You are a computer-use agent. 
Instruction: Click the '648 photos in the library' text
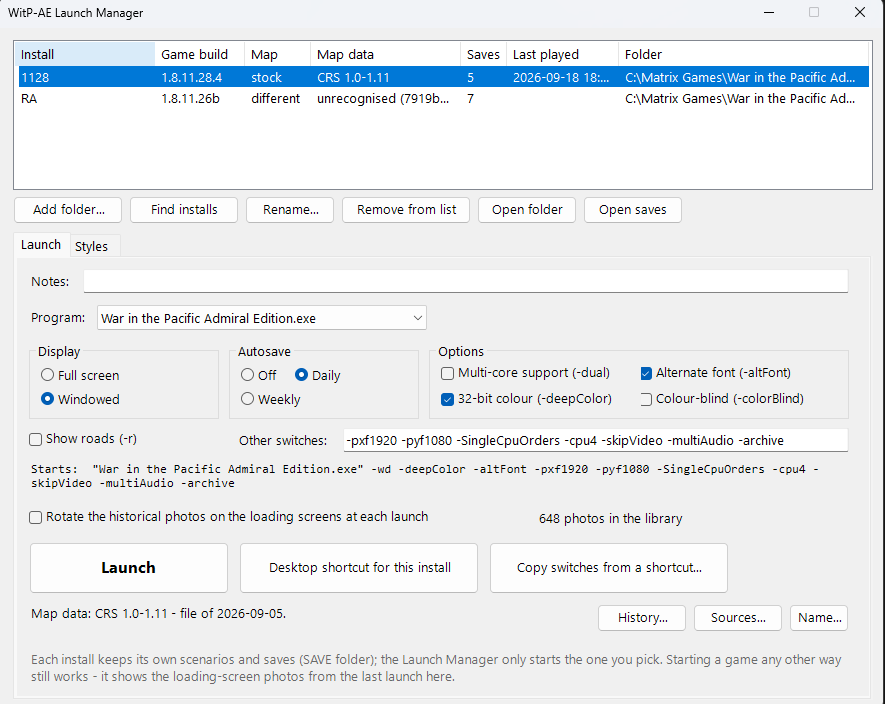[611, 518]
